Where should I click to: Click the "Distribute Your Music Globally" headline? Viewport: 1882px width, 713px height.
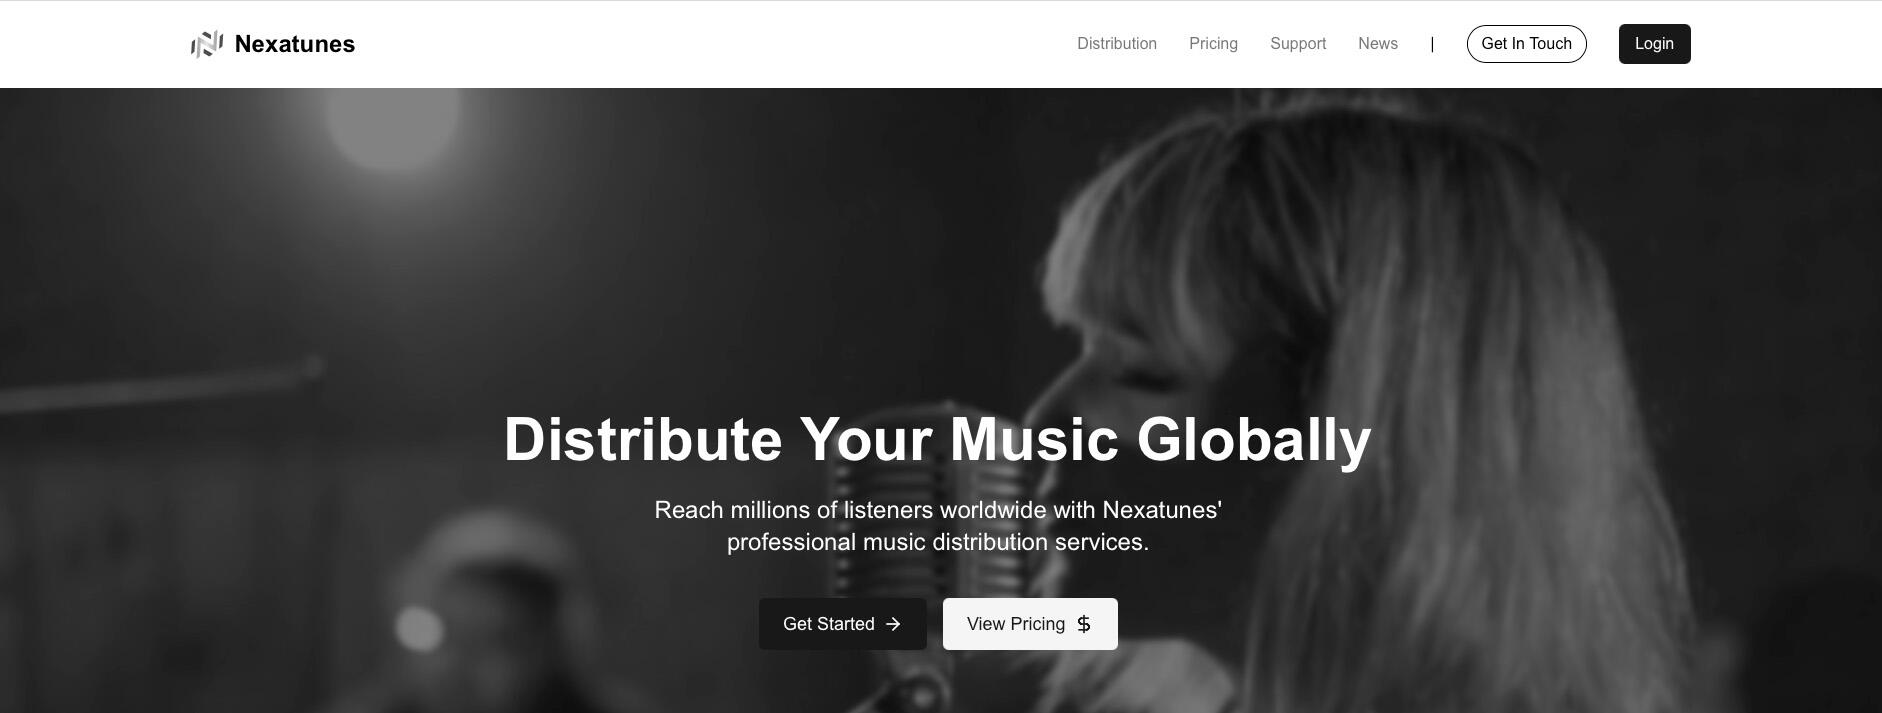point(938,439)
